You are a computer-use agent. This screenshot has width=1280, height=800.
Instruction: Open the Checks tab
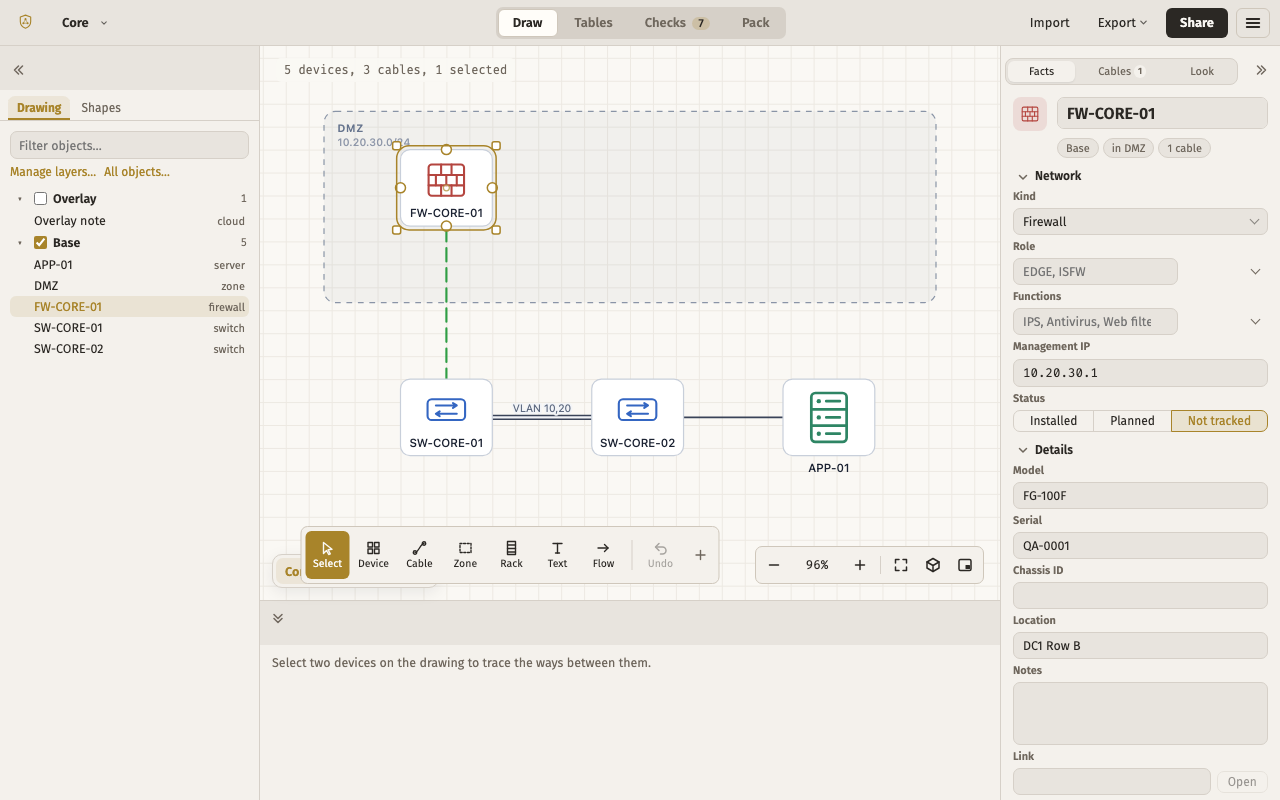tap(676, 23)
